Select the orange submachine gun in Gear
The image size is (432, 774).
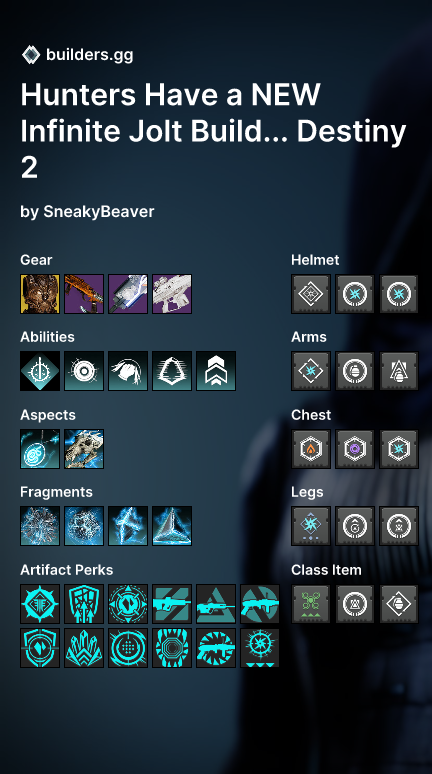pyautogui.click(x=84, y=294)
